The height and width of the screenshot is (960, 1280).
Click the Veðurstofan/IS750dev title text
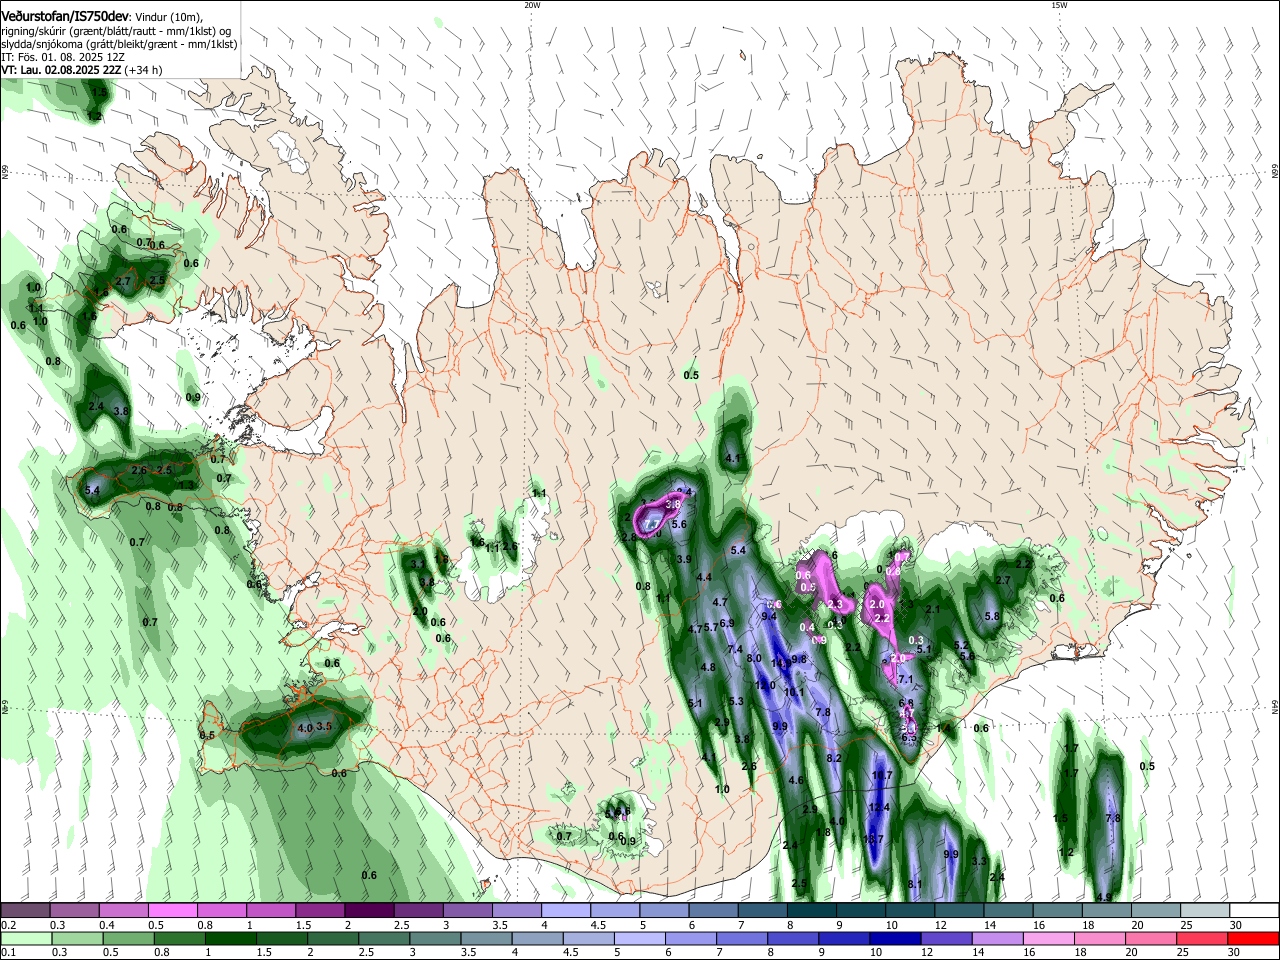coord(65,17)
